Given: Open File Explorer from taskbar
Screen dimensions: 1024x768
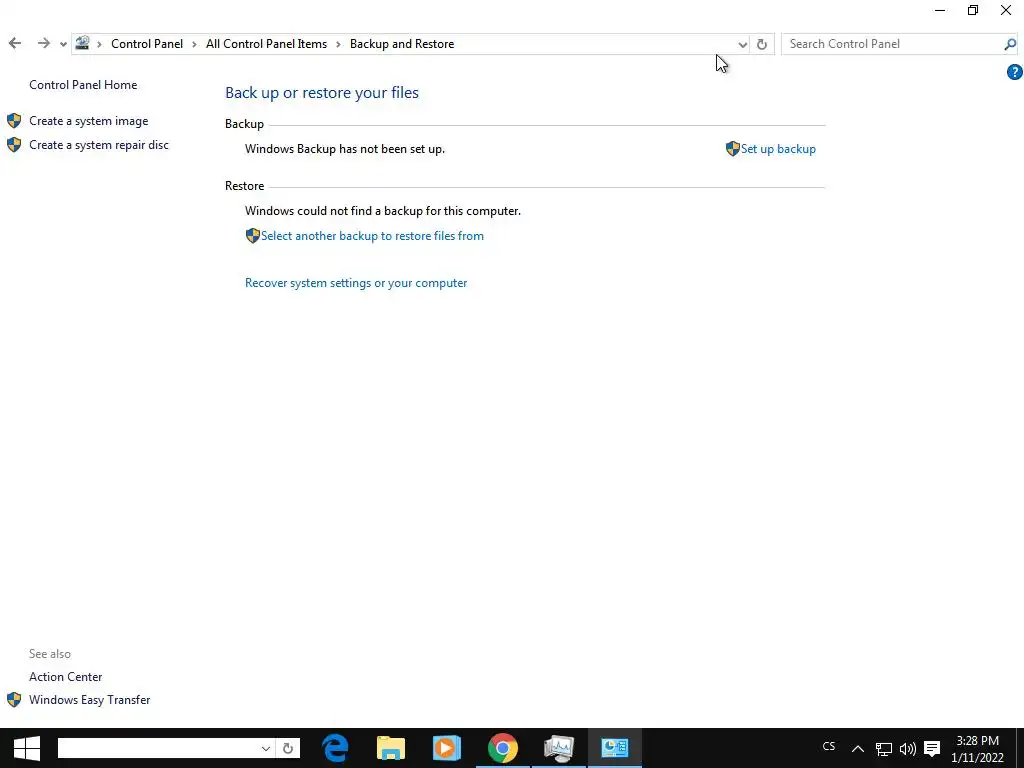Looking at the screenshot, I should [x=391, y=748].
